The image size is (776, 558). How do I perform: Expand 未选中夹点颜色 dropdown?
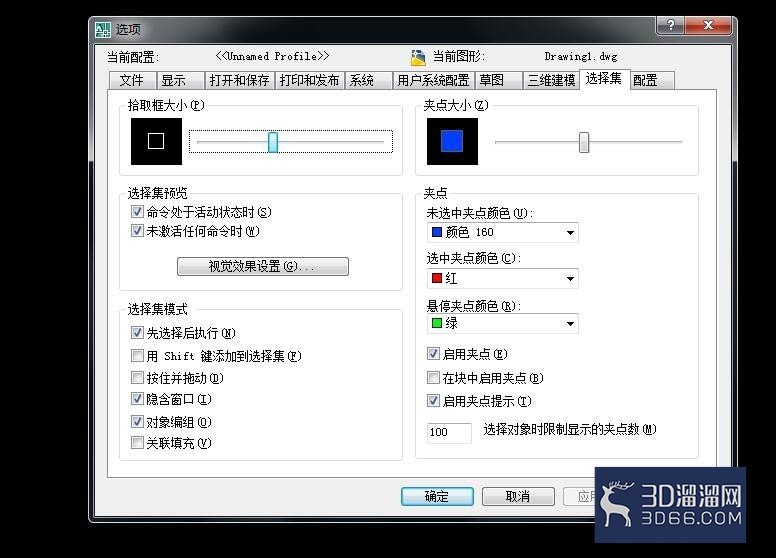click(x=570, y=232)
